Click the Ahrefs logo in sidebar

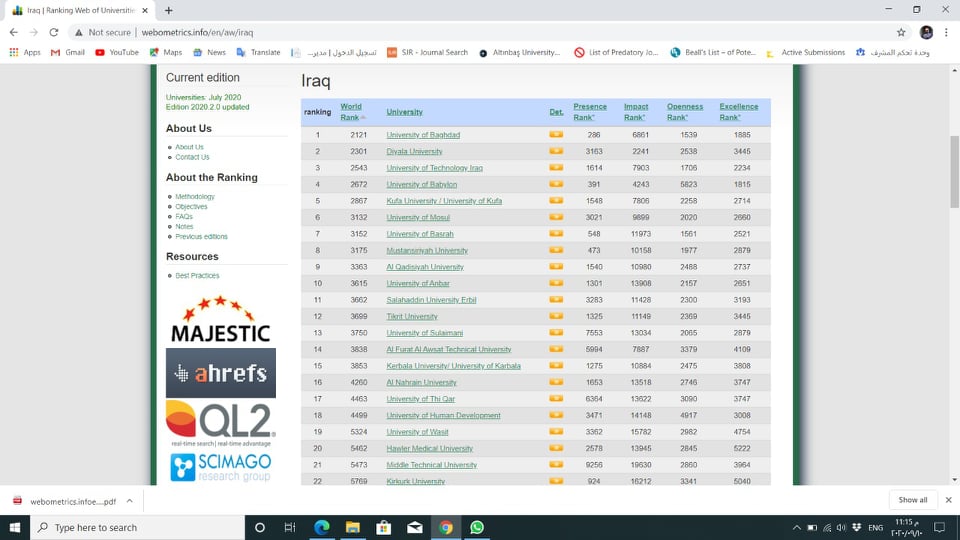(220, 373)
